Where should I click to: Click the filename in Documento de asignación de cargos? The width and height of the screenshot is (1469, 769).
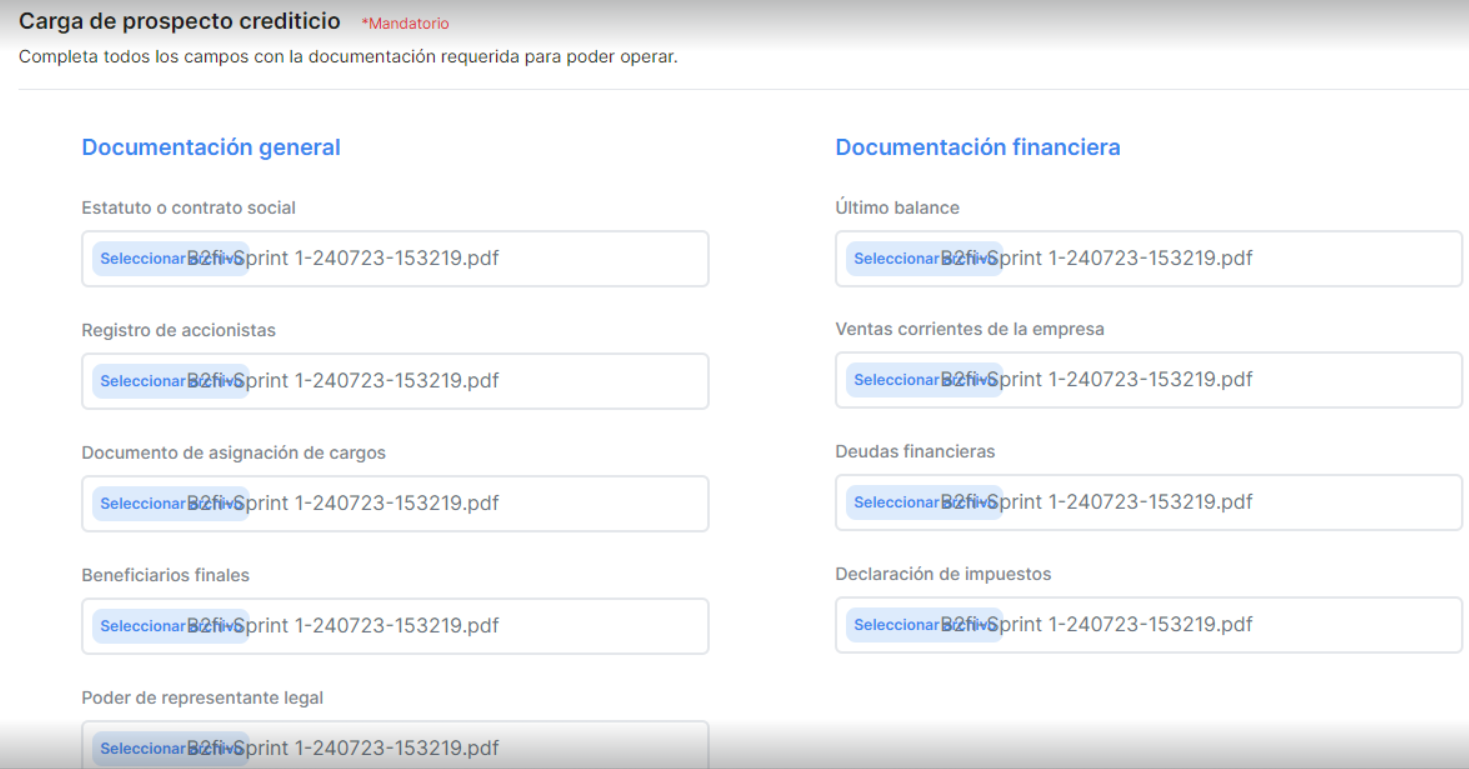tap(370, 503)
